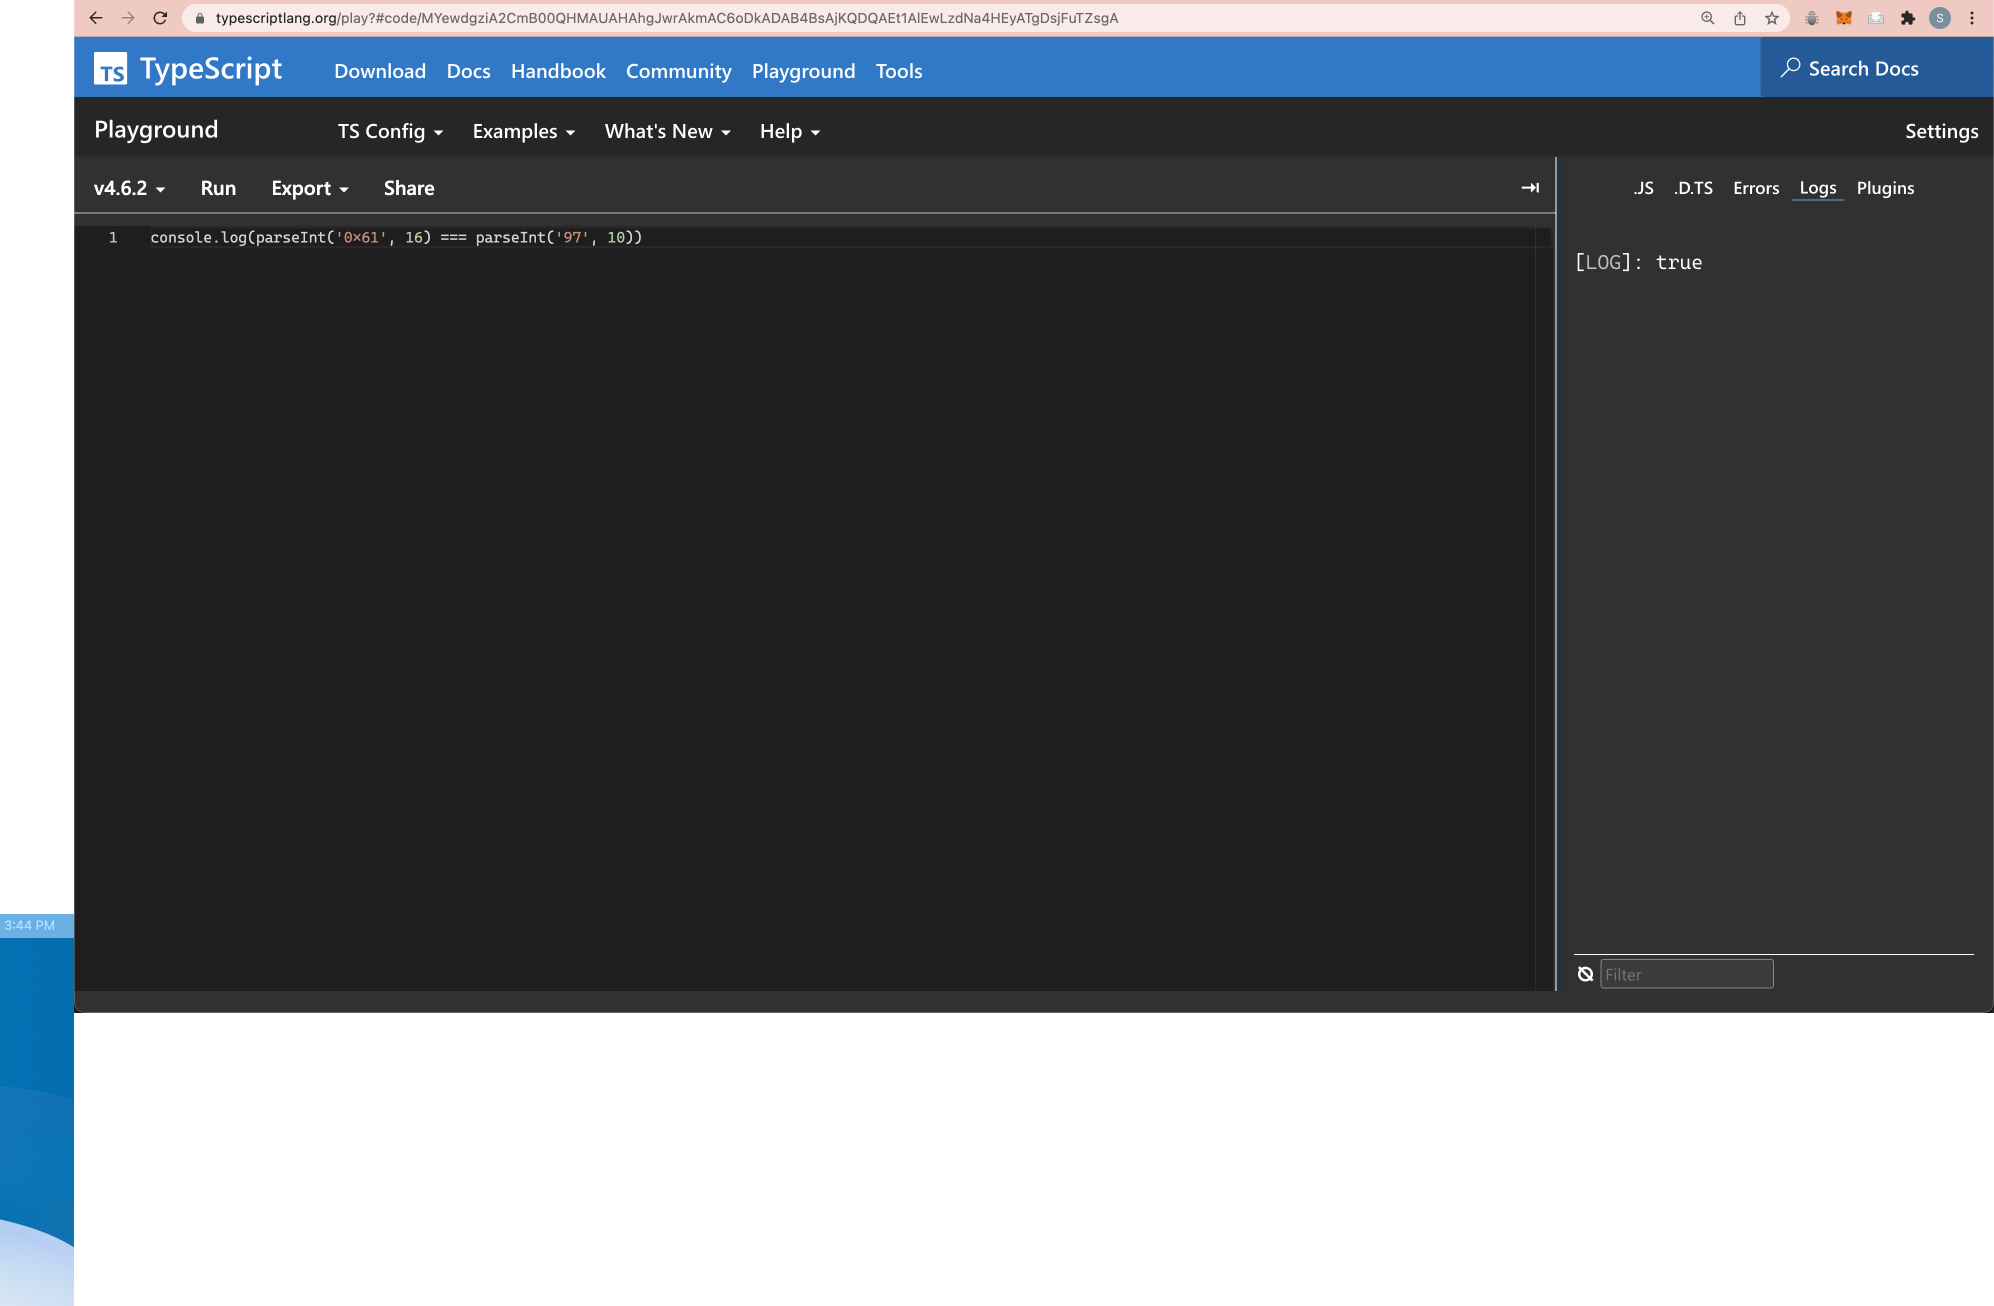
Task: Expand the Examples menu
Action: click(x=523, y=131)
